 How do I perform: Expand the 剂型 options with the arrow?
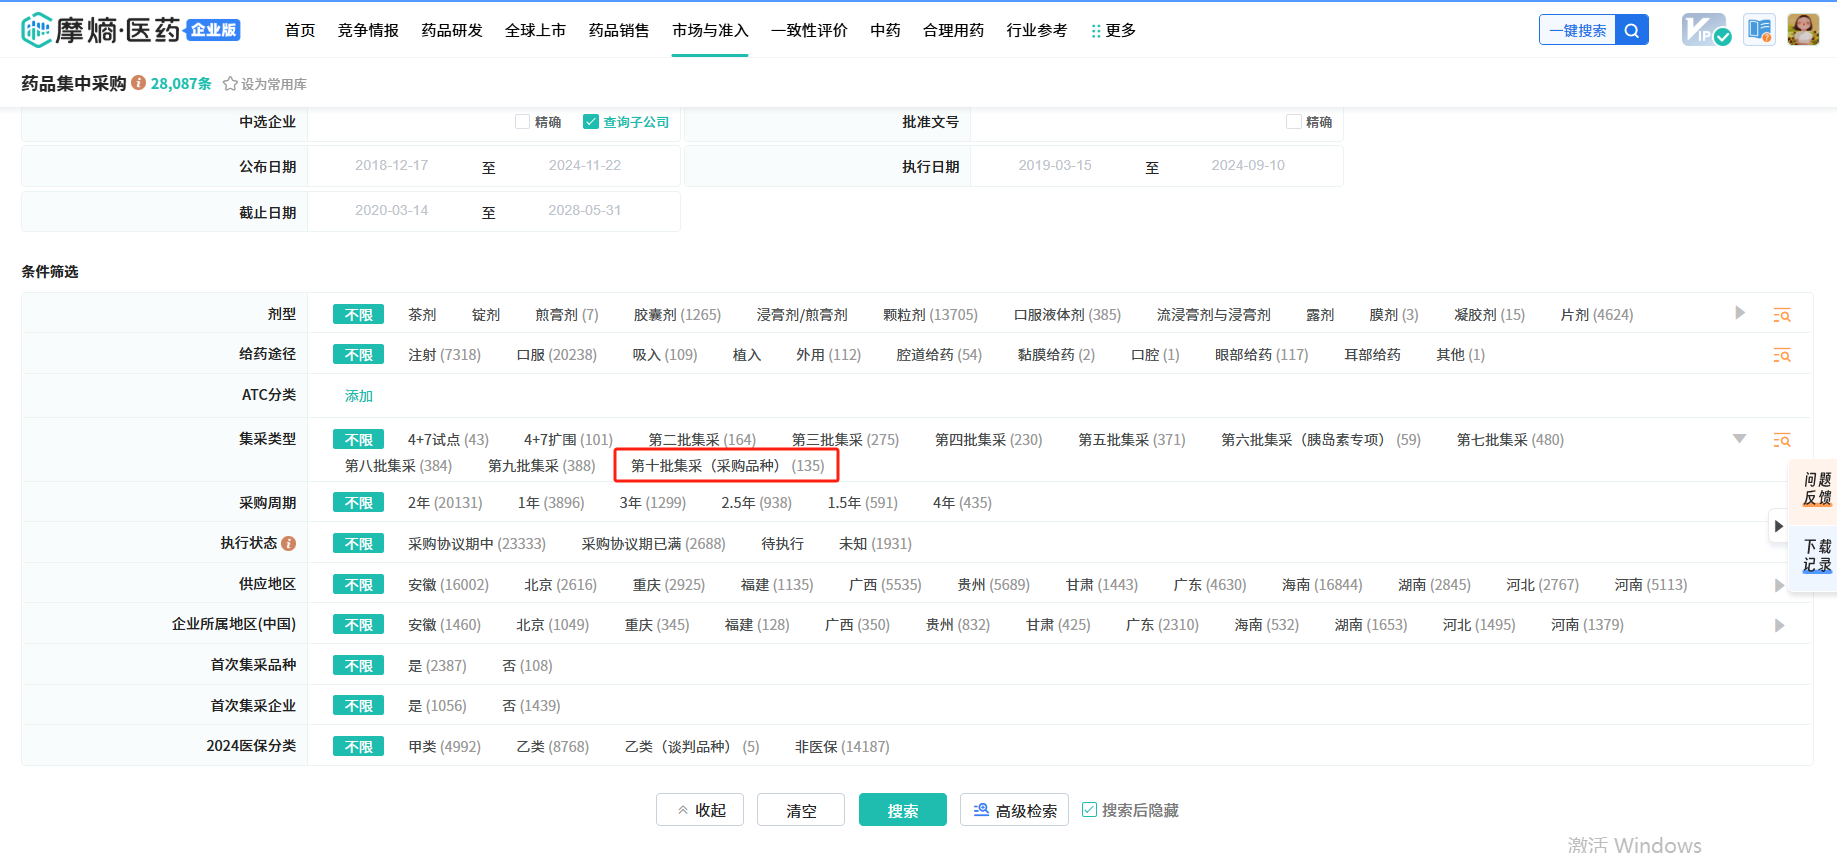coord(1740,313)
